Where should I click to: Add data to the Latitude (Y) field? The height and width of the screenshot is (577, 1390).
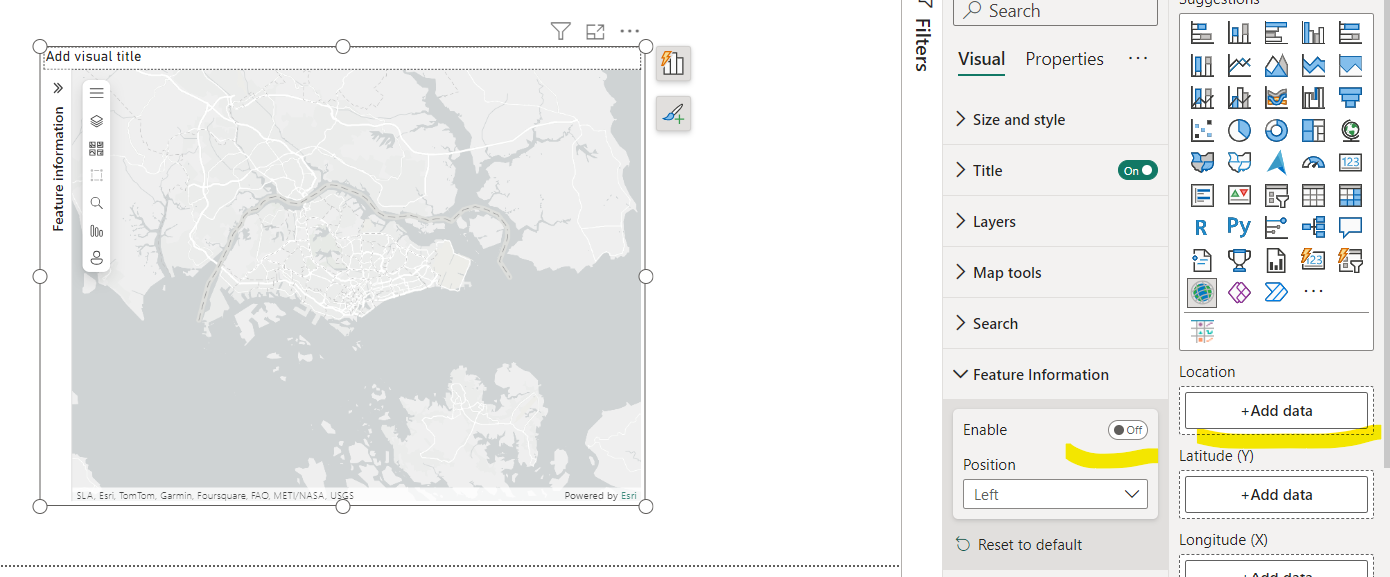(1276, 494)
